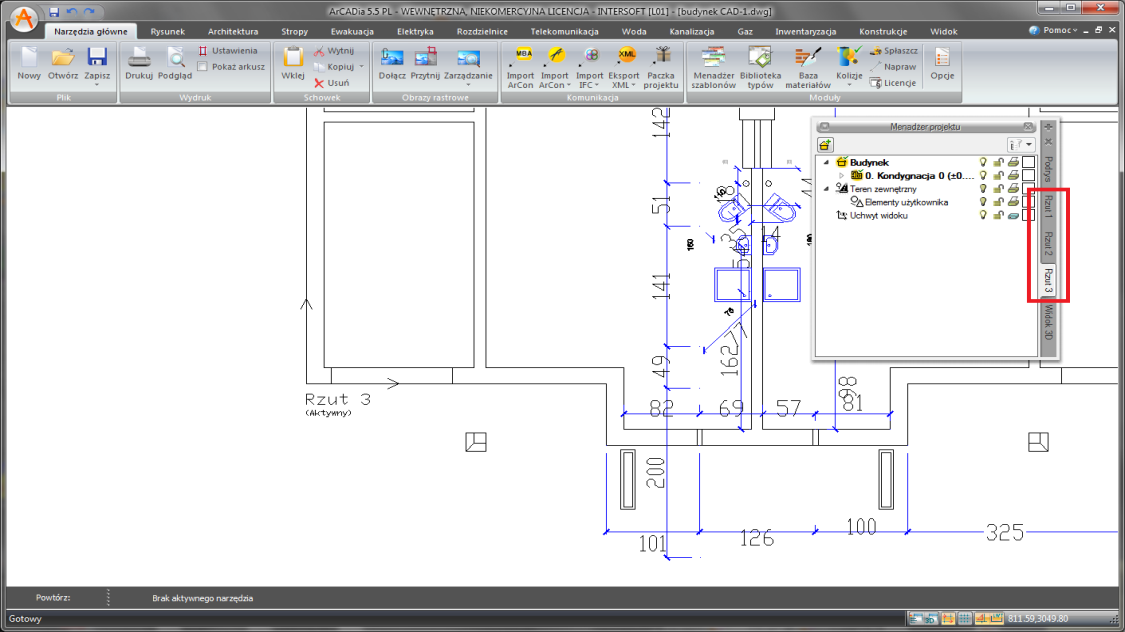The image size is (1125, 632).
Task: Collapse the Teren zewnętrzny tree node
Action: [827, 189]
